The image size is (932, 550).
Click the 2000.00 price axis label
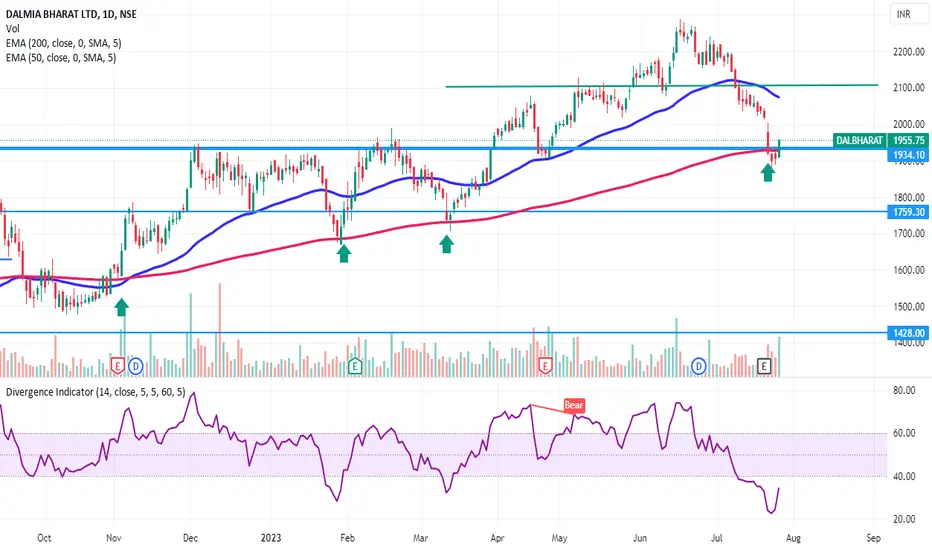click(x=909, y=124)
